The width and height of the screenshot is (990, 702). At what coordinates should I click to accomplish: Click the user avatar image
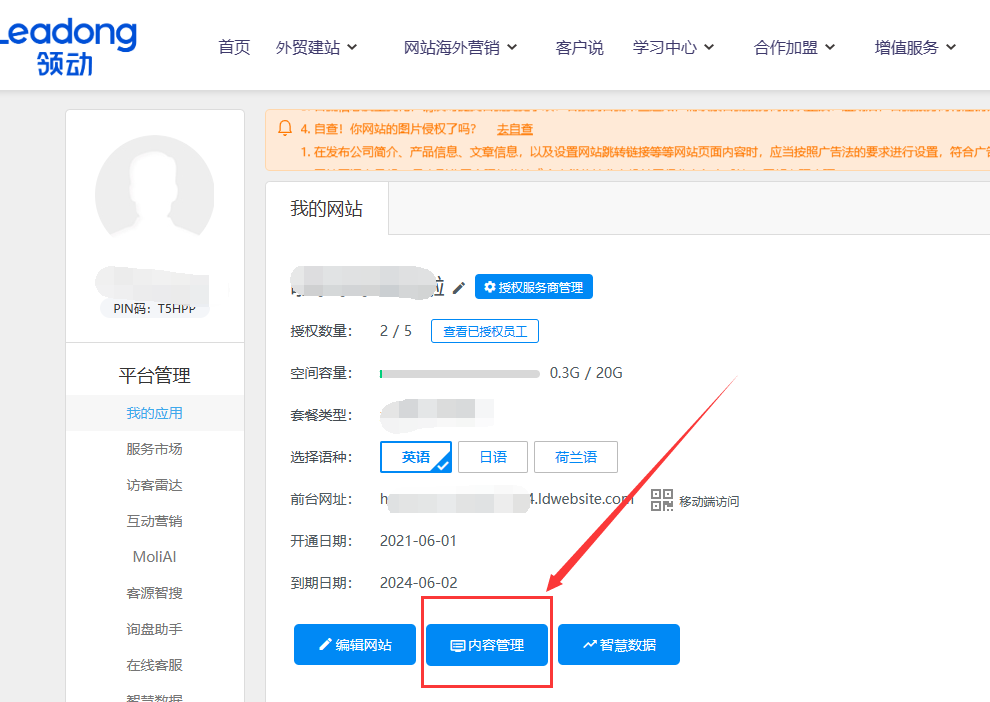pyautogui.click(x=154, y=195)
